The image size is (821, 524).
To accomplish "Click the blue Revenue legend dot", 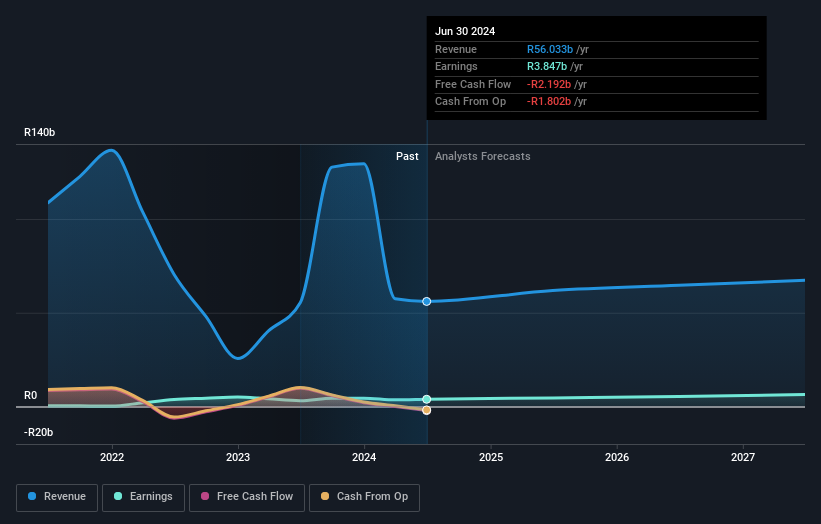I will (32, 496).
